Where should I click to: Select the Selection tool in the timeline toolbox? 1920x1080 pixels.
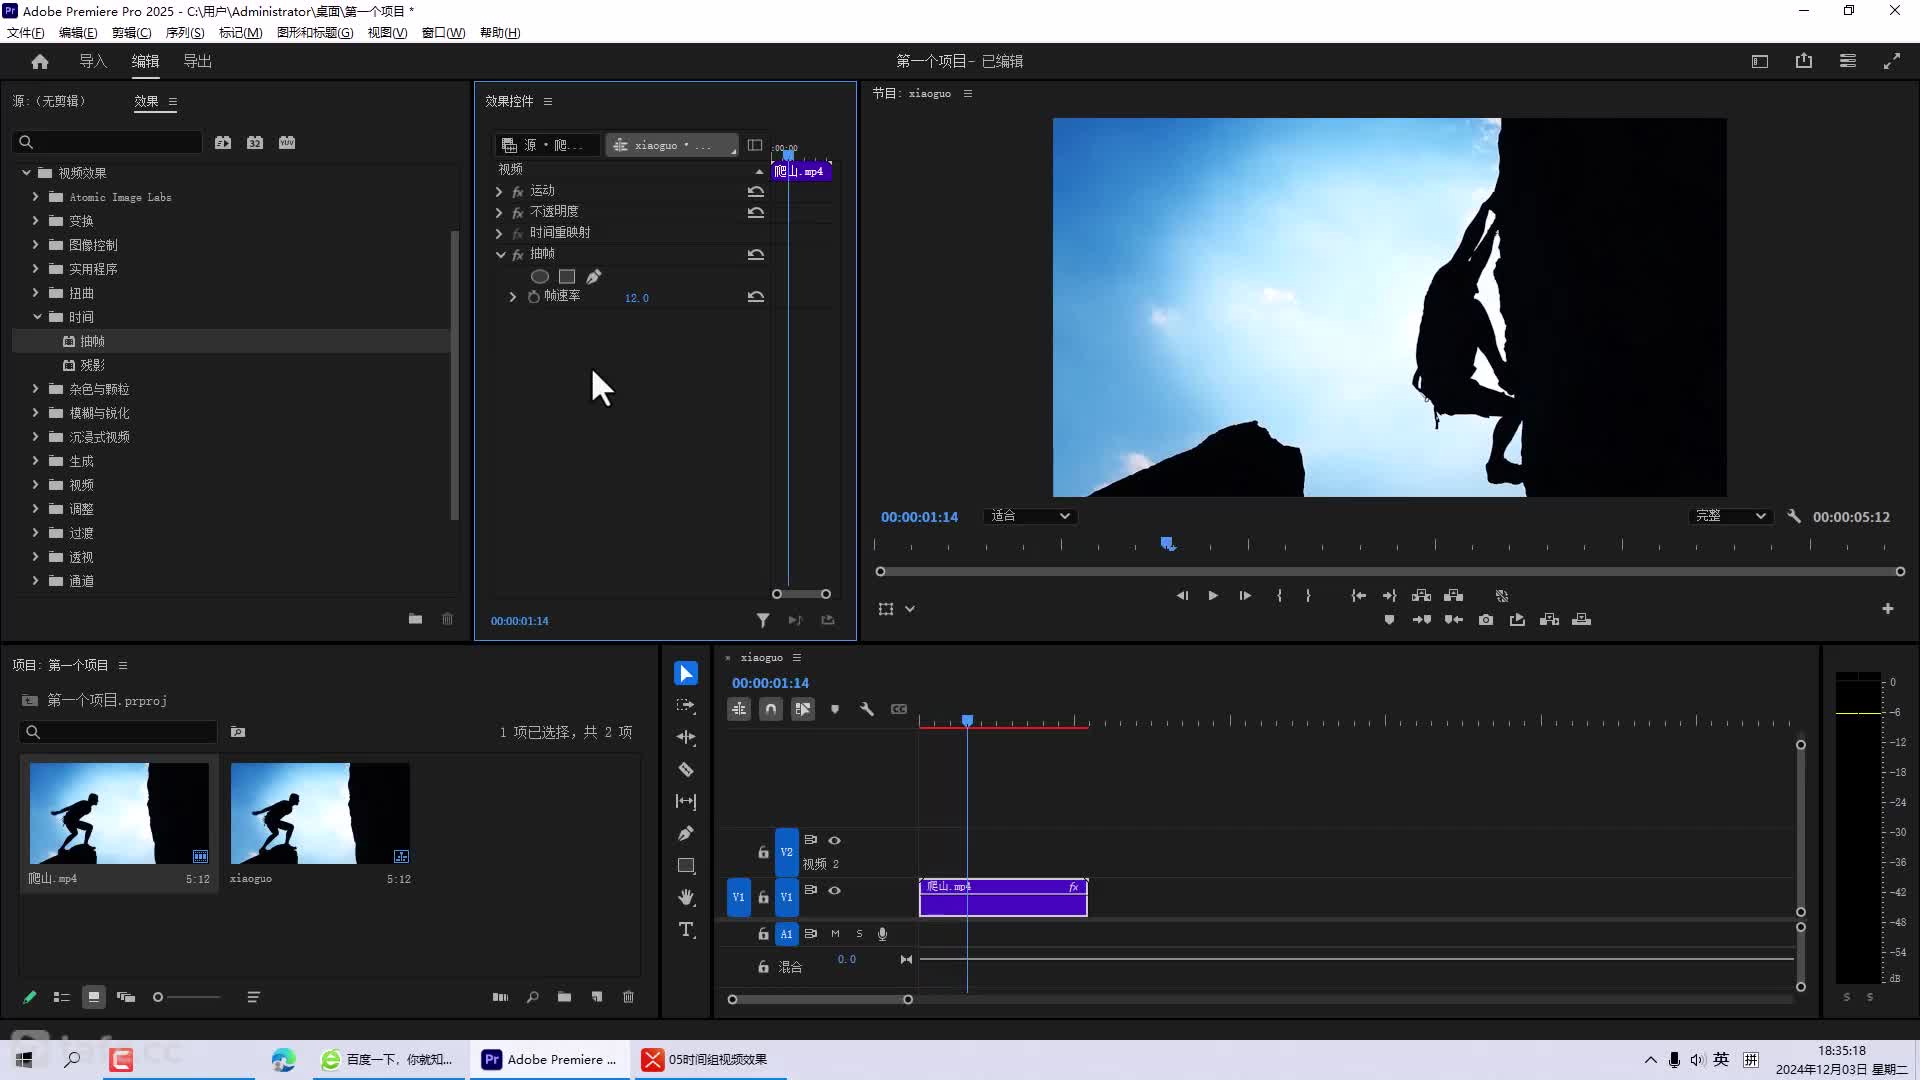coord(686,674)
